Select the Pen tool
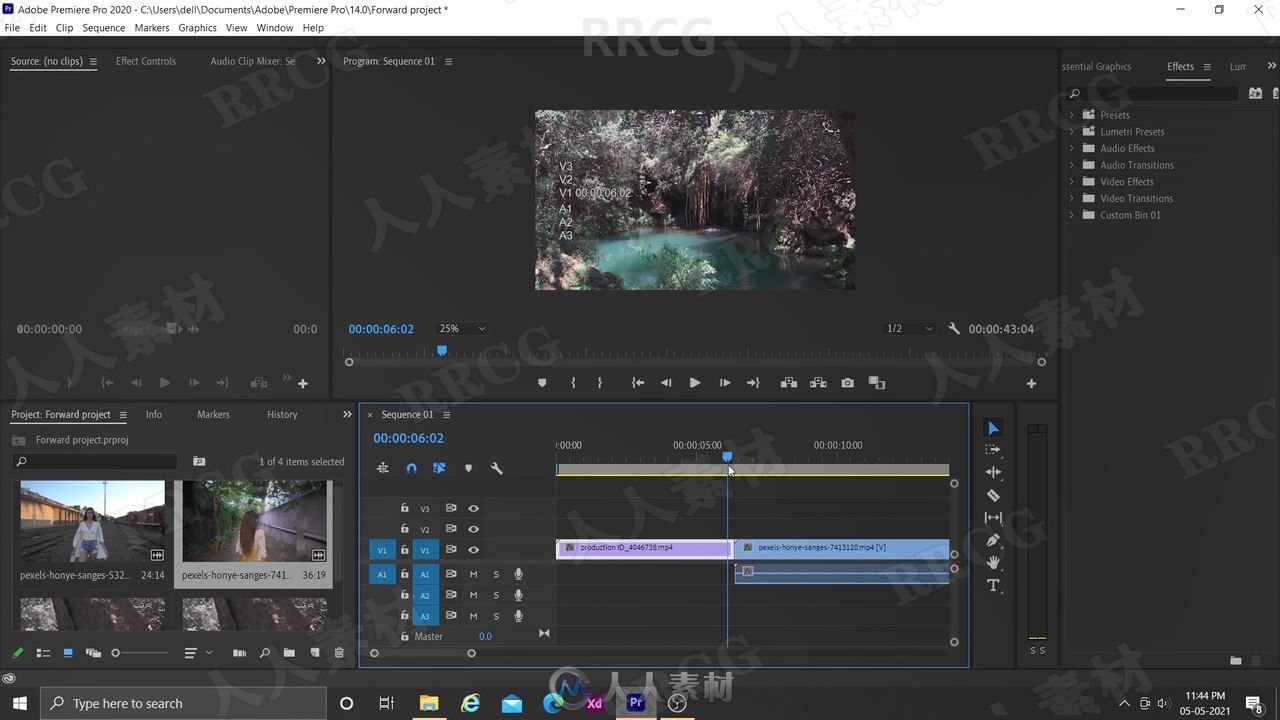The image size is (1280, 720). point(993,540)
